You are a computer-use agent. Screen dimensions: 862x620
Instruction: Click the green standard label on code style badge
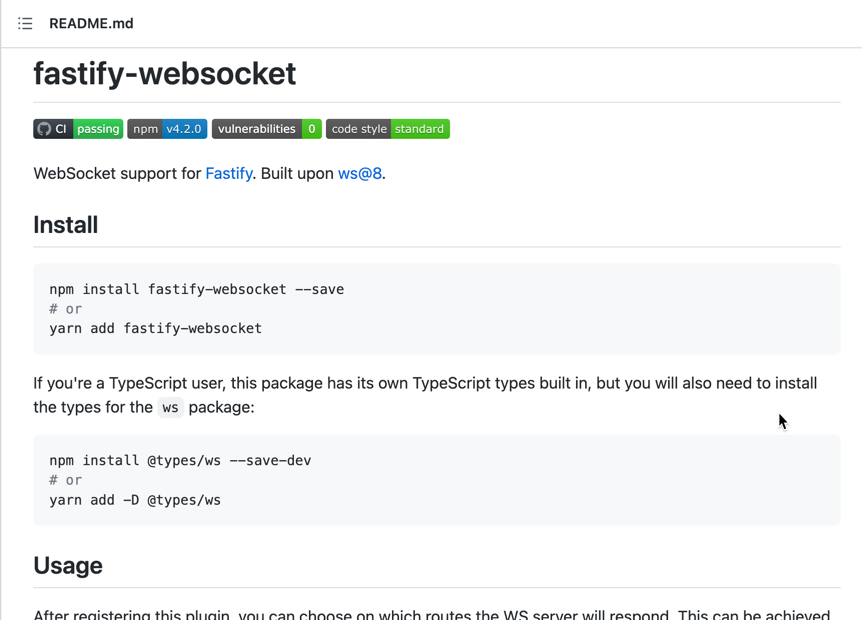tap(420, 128)
